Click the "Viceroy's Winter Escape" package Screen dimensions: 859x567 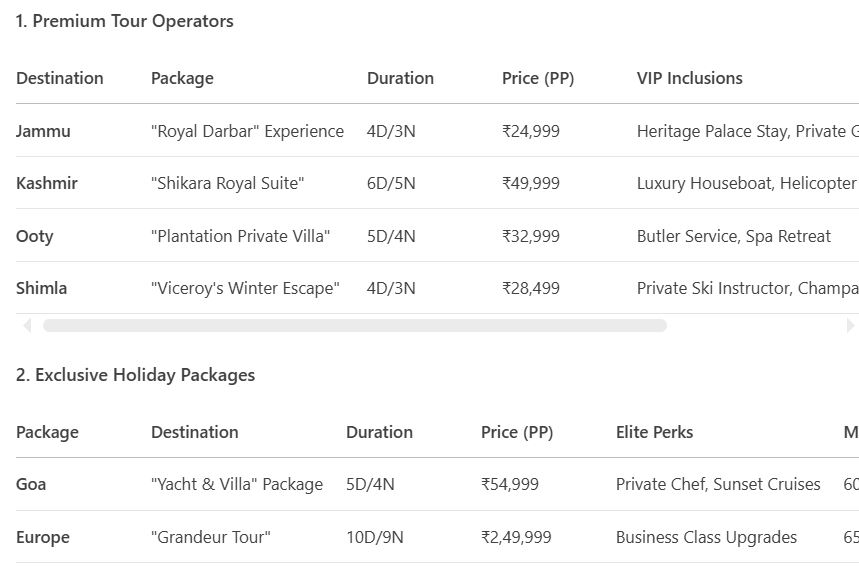(245, 288)
